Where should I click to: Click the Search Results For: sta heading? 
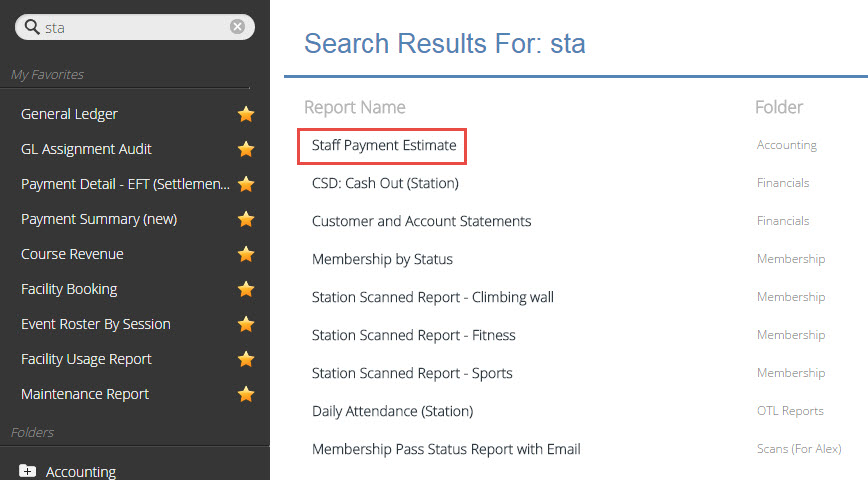pos(445,44)
